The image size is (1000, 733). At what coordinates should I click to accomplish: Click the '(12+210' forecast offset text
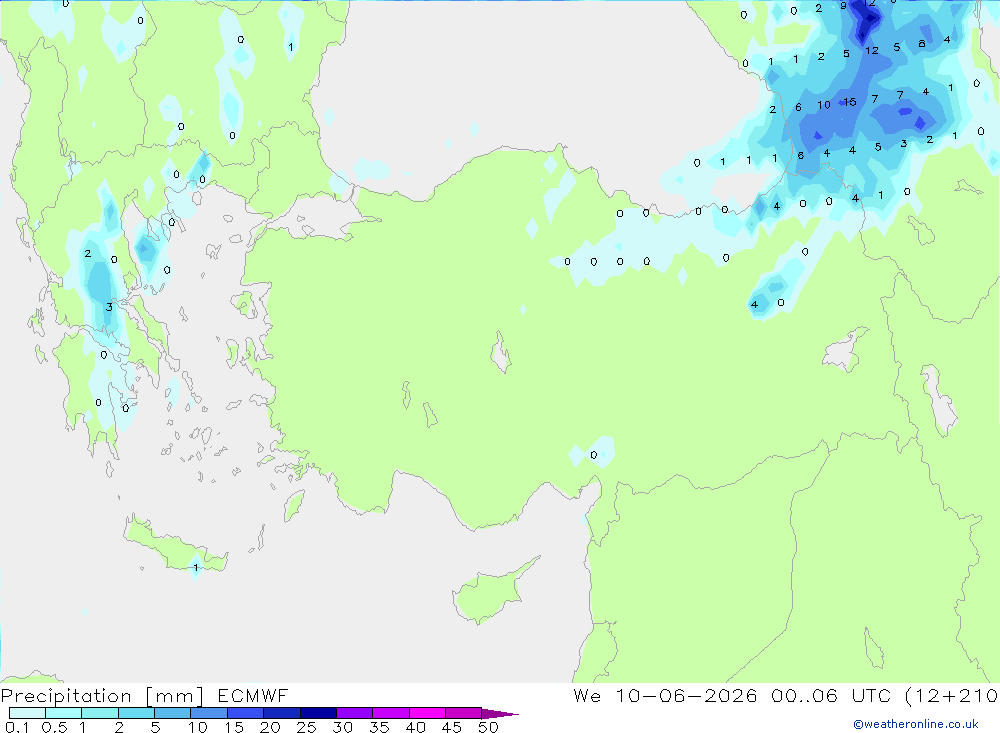point(951,696)
